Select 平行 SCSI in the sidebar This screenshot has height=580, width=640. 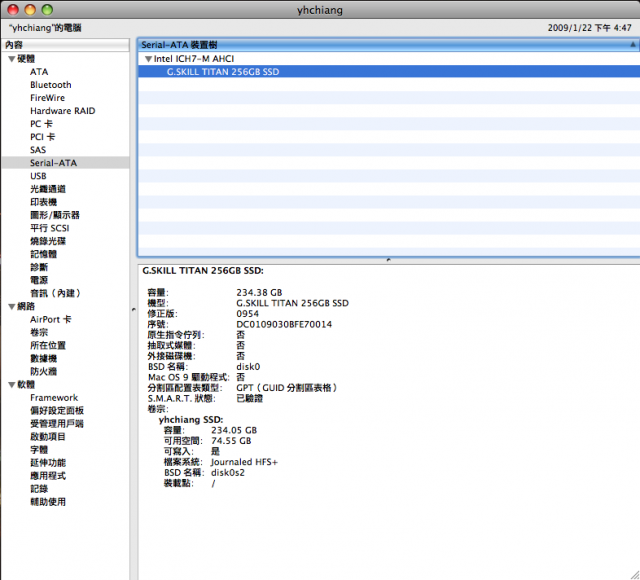(x=50, y=228)
